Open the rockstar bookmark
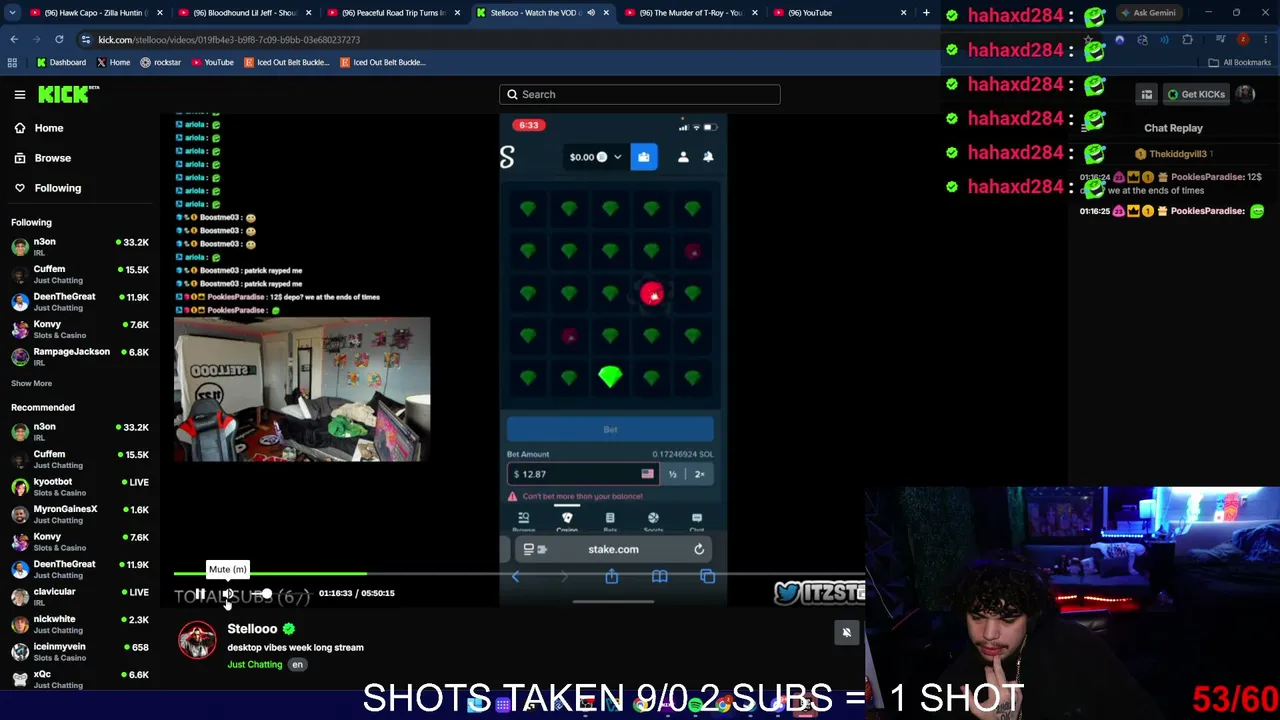Screen dimensions: 1280x720 click(x=160, y=62)
